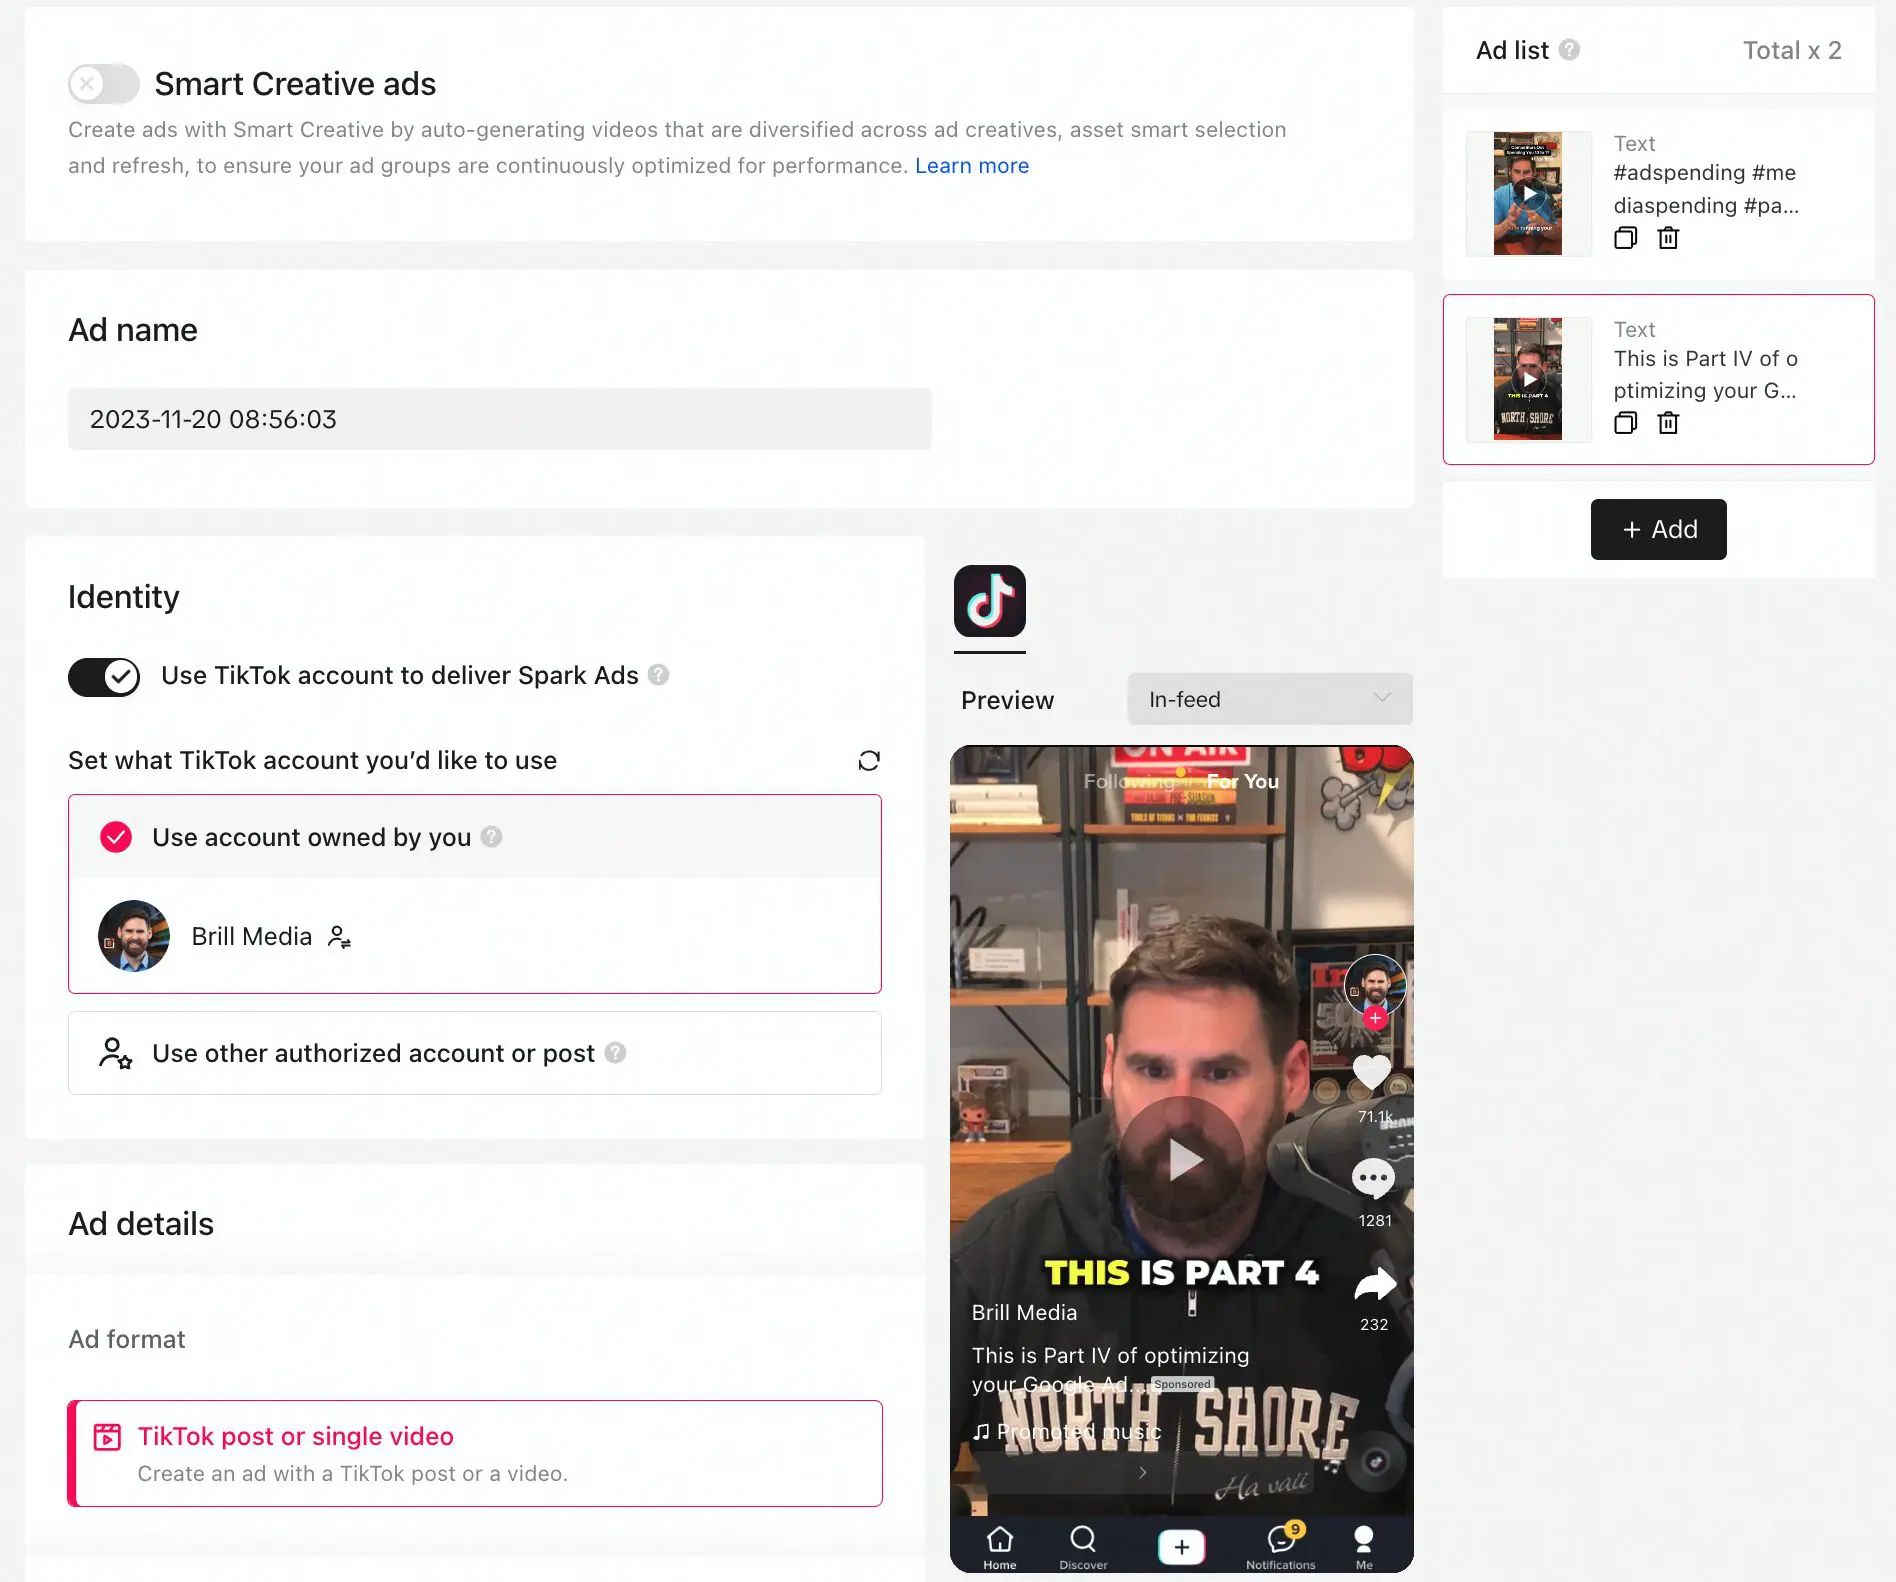This screenshot has height=1582, width=1896.
Task: Click the Ad name input field
Action: 500,419
